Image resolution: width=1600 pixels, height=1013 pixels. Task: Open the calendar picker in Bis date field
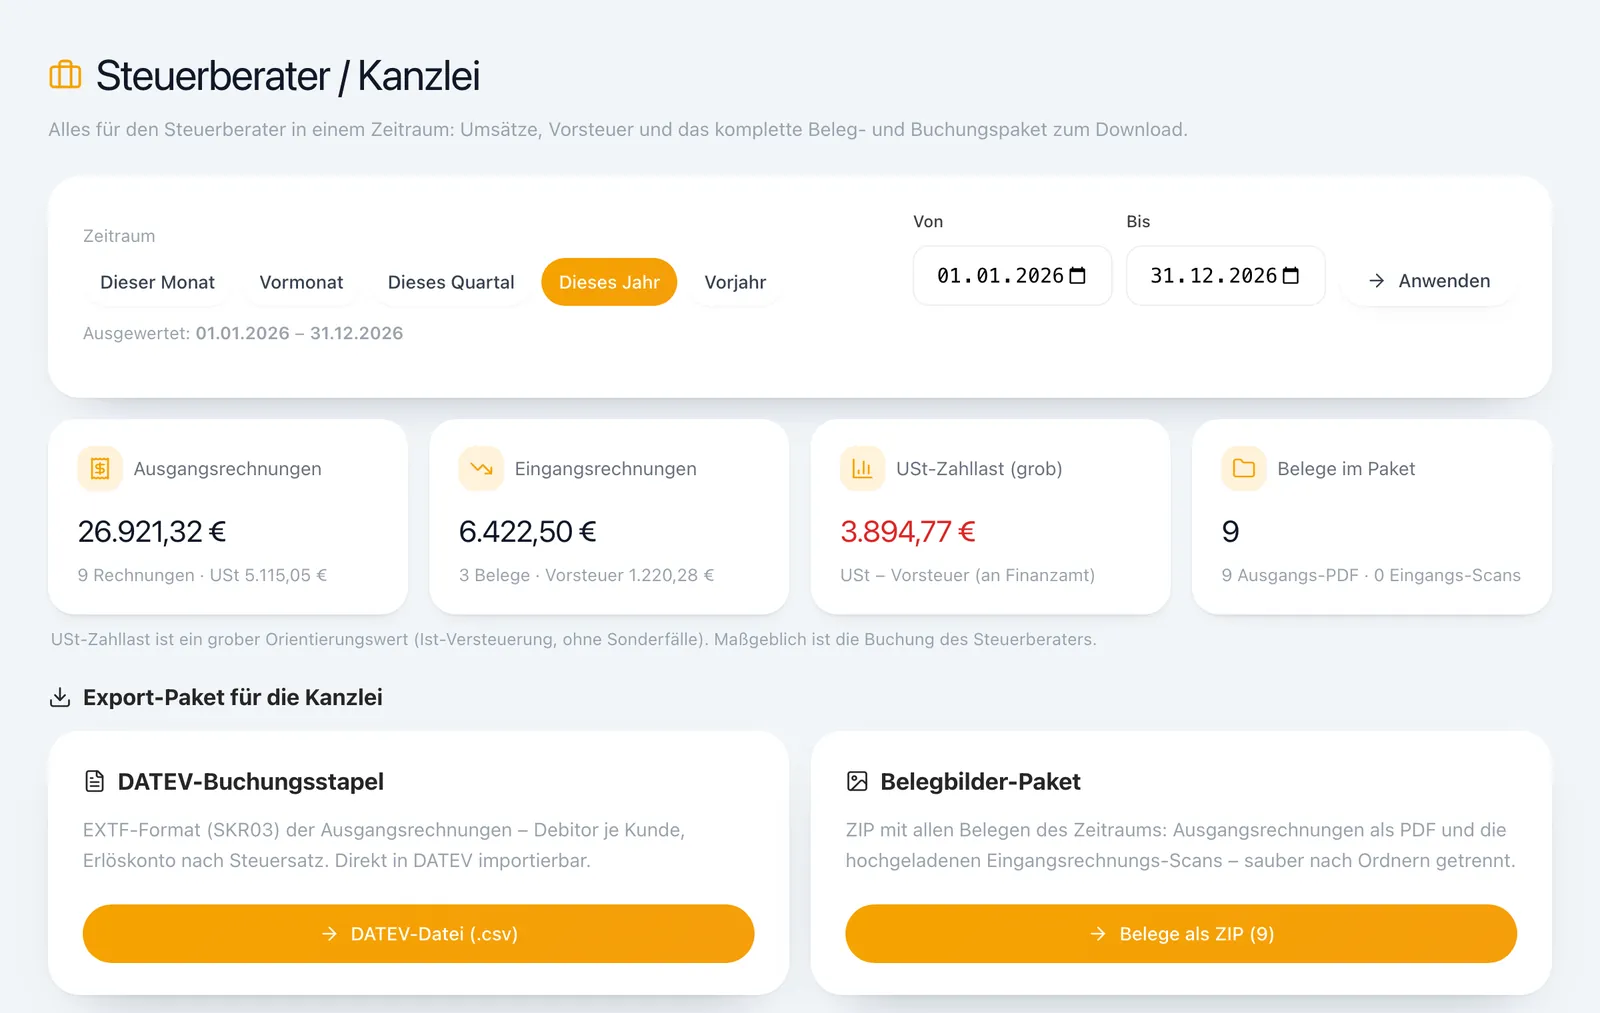pos(1290,276)
